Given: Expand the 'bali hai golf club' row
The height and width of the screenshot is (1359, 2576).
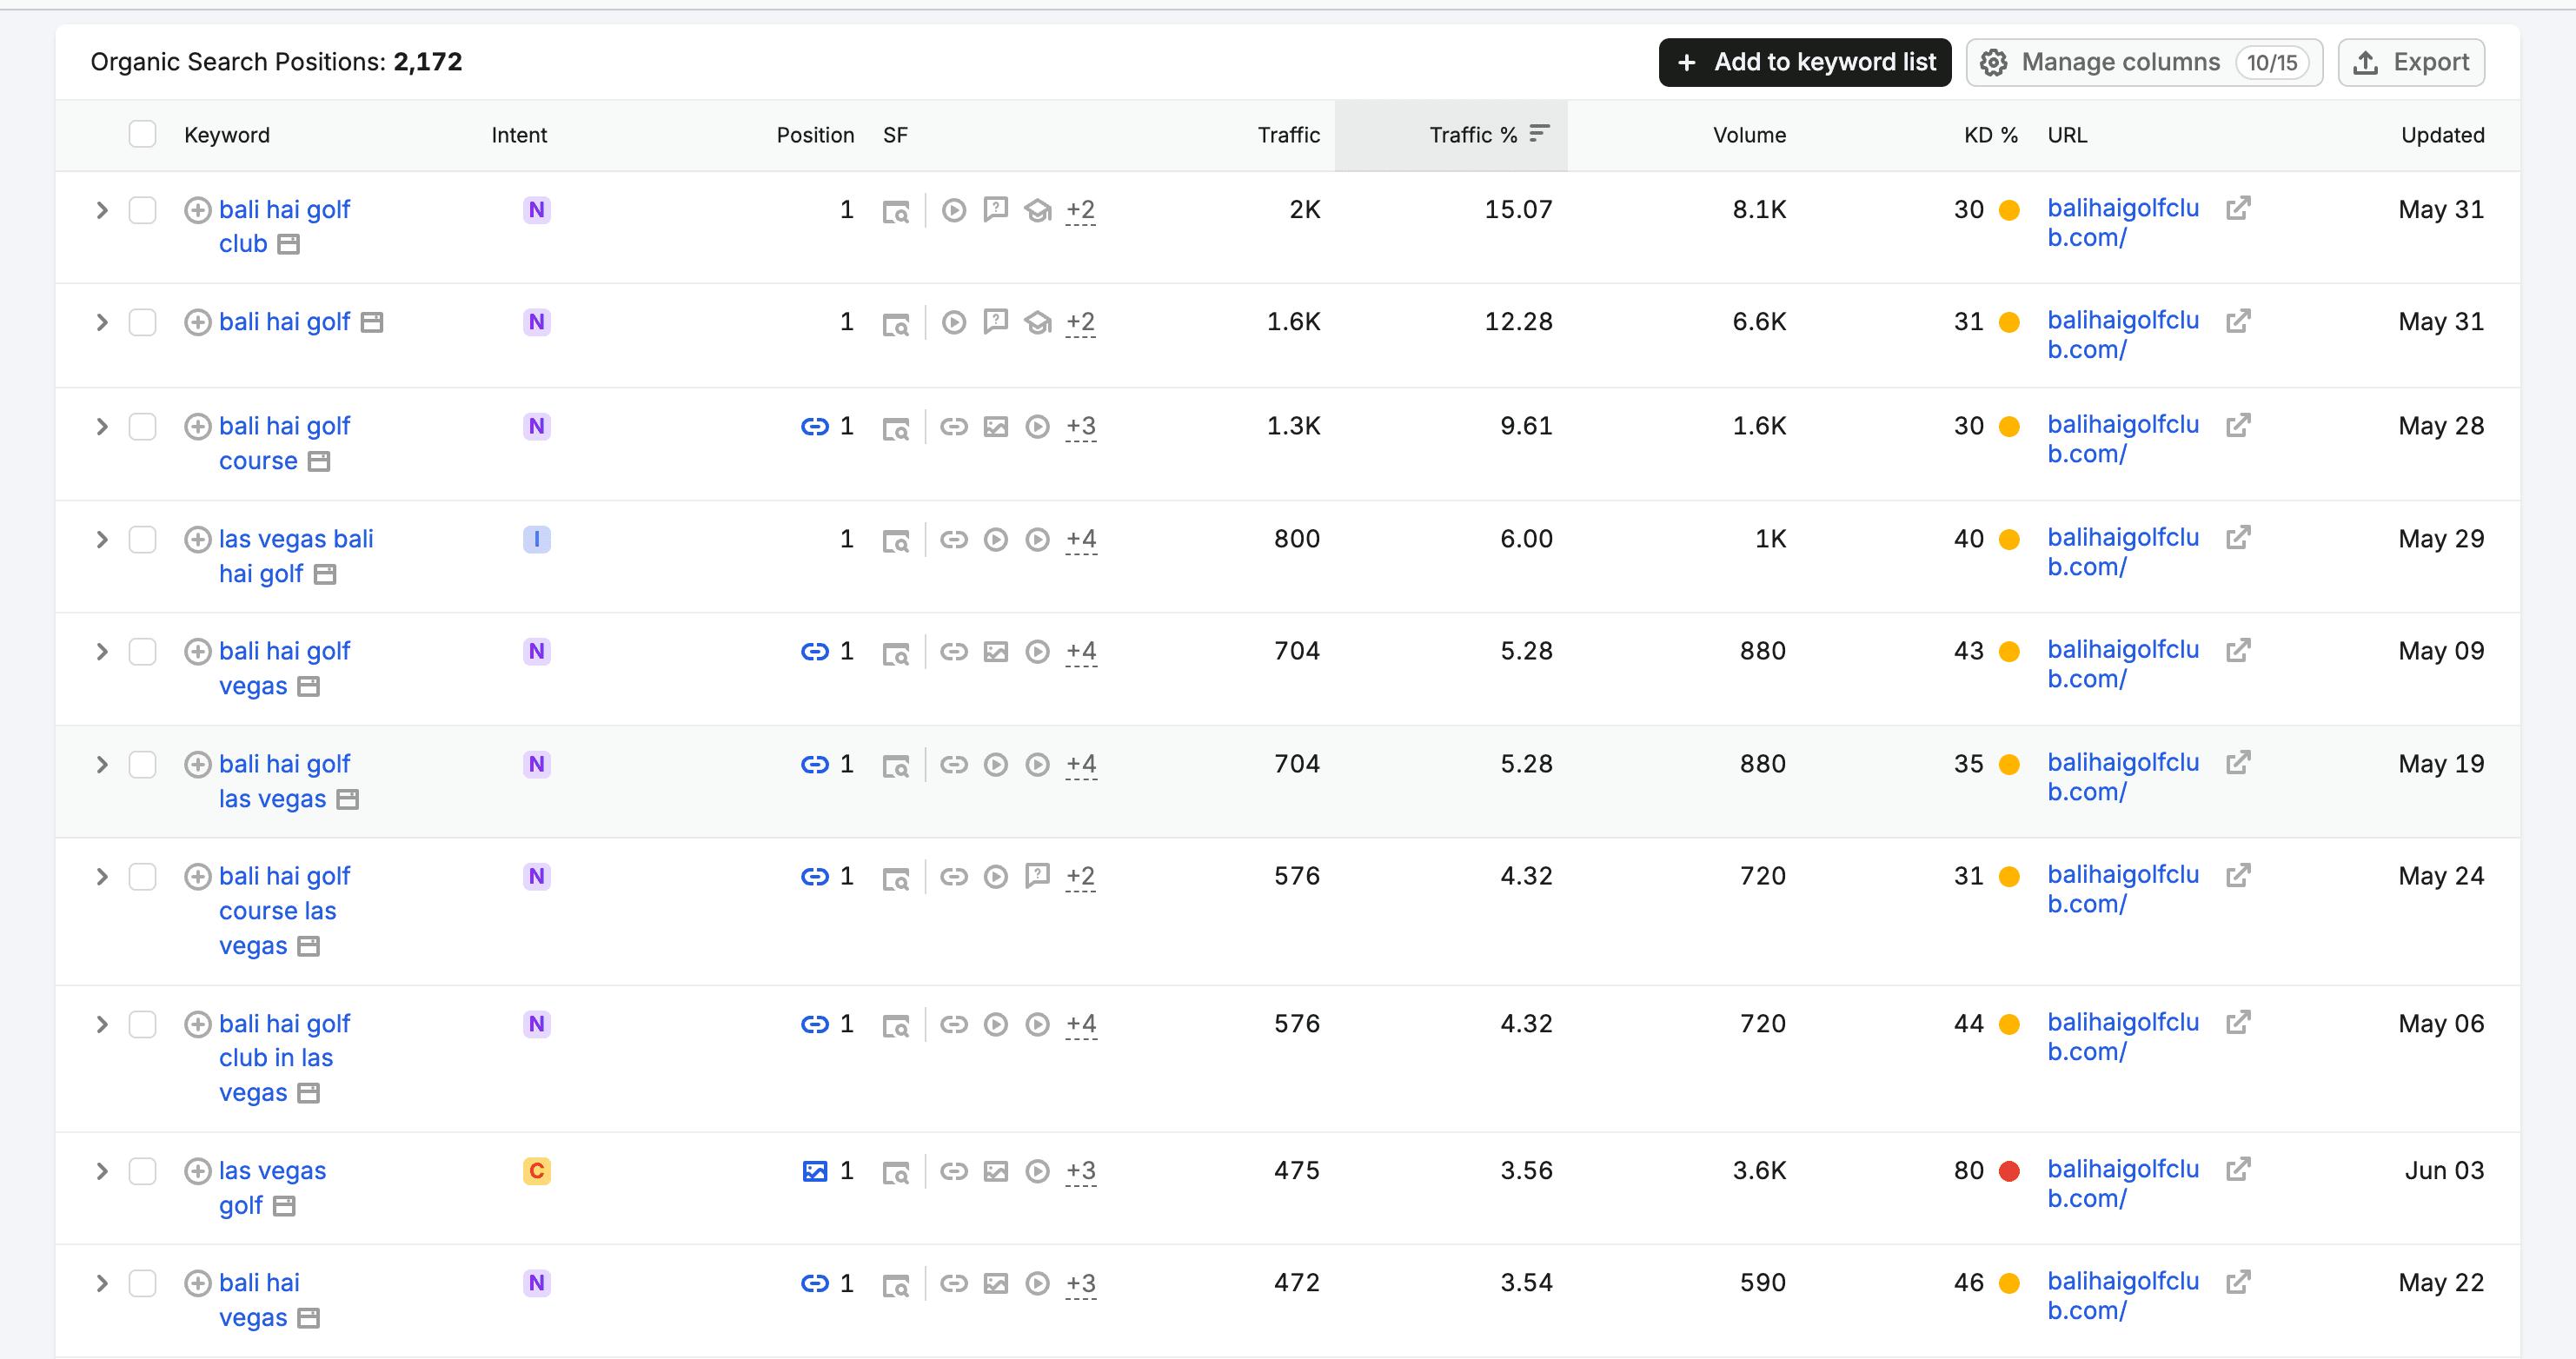Looking at the screenshot, I should click(x=101, y=210).
